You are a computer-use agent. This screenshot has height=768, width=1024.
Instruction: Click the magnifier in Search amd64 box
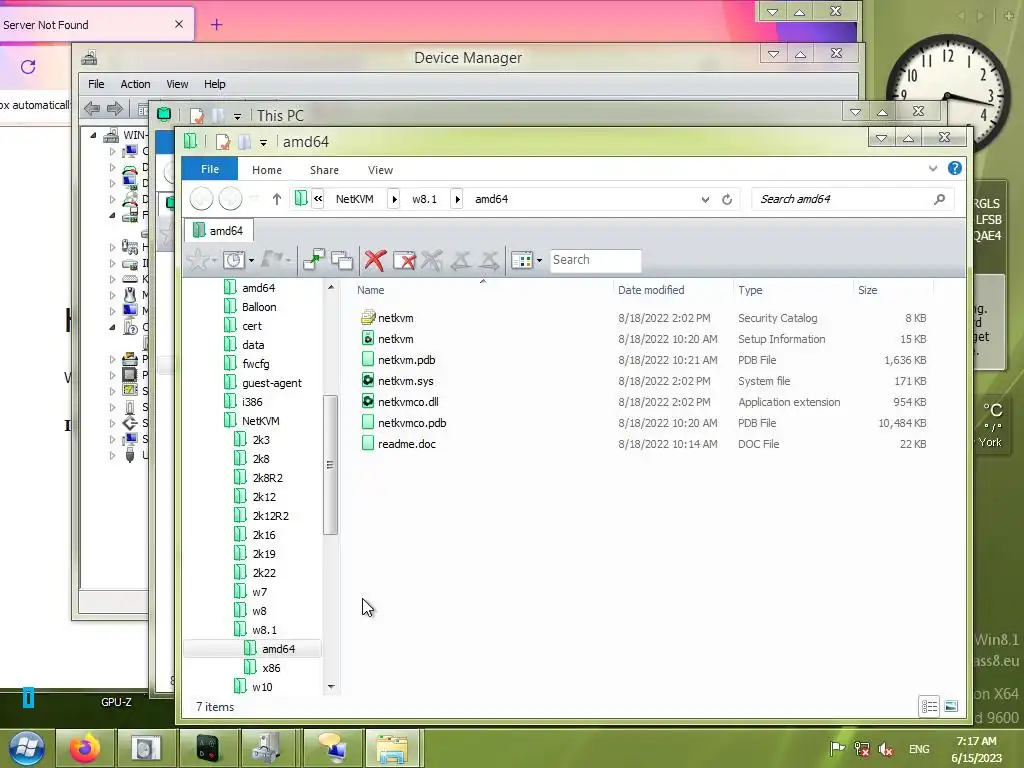tap(939, 199)
